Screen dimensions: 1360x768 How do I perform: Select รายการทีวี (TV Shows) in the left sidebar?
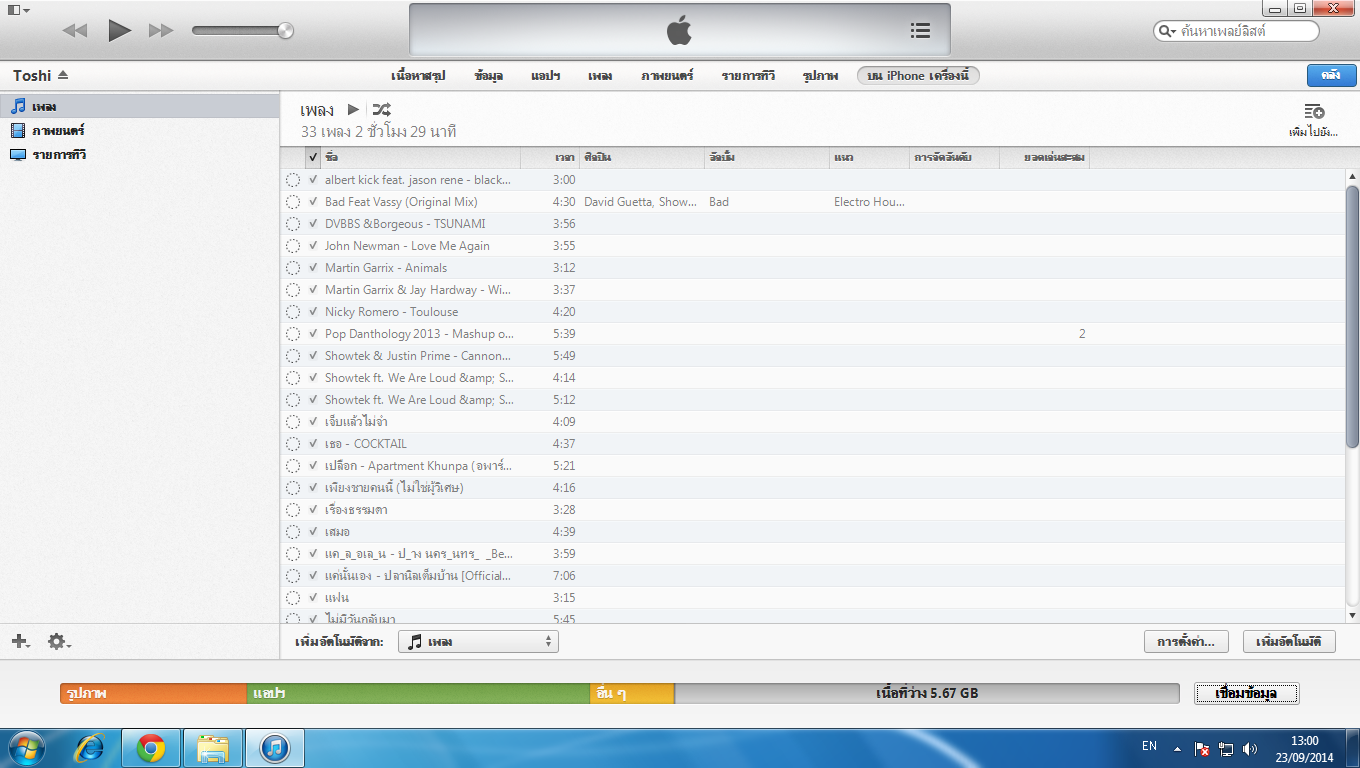(x=140, y=154)
